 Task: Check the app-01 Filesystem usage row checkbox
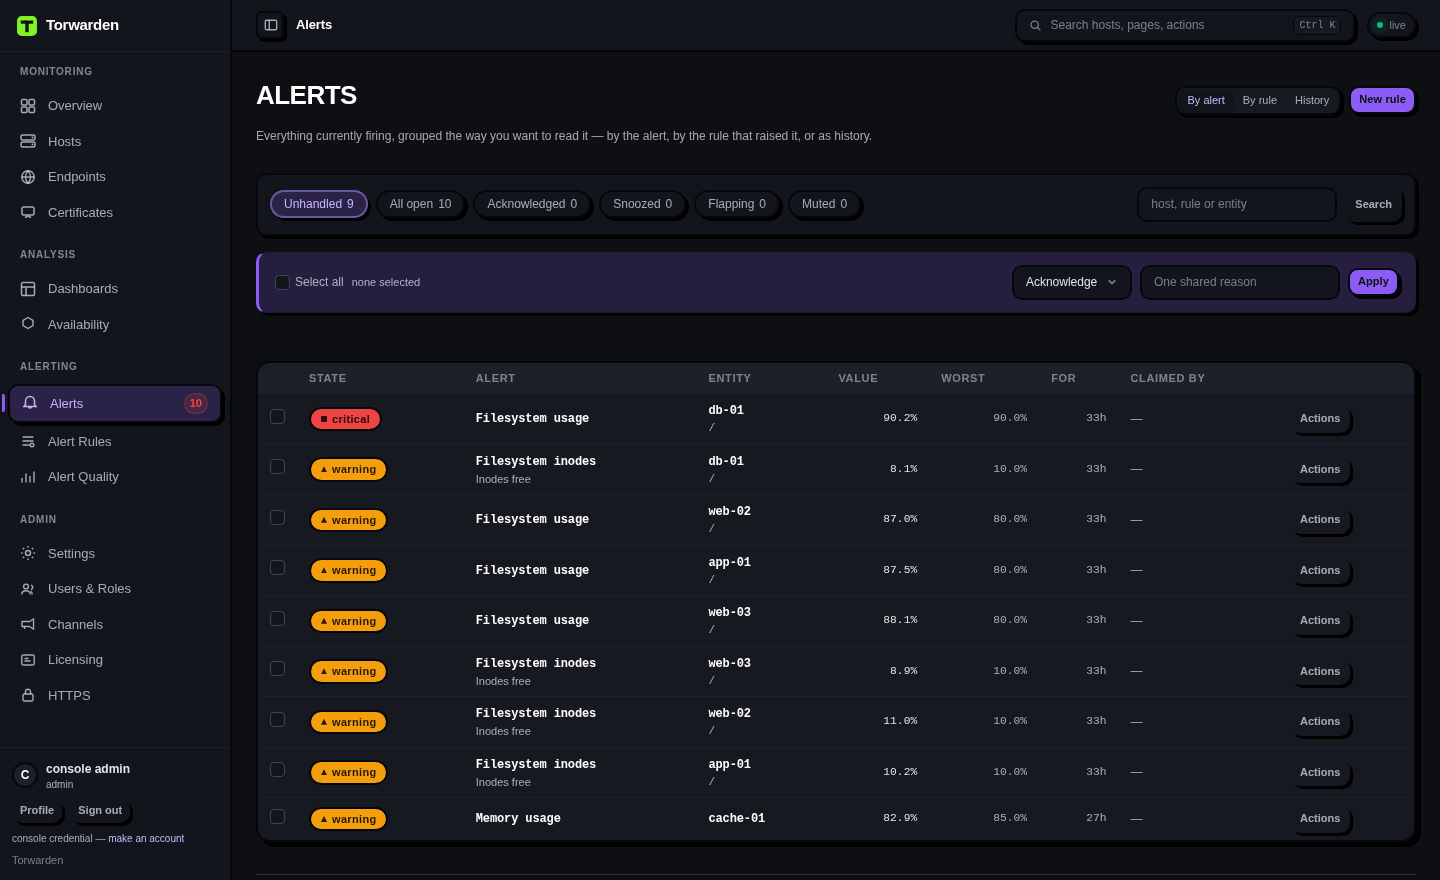point(278,568)
